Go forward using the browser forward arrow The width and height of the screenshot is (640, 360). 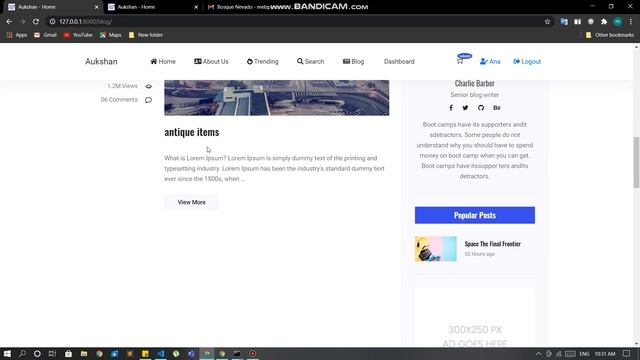pos(22,22)
